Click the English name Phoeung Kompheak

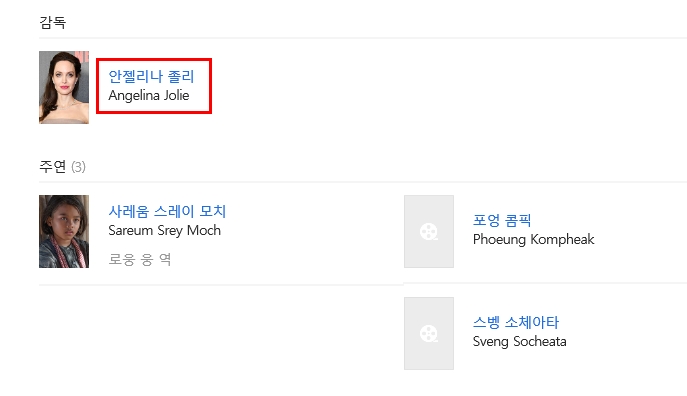534,239
